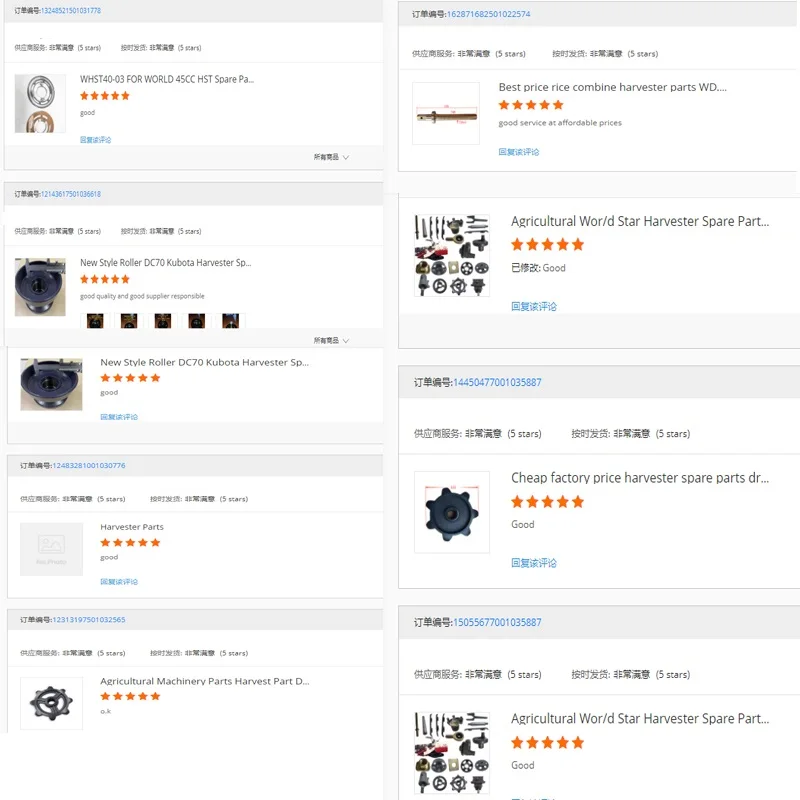This screenshot has width=800, height=800.
Task: Click the 'No Photo' placeholder for Harvester Parts
Action: click(x=51, y=548)
